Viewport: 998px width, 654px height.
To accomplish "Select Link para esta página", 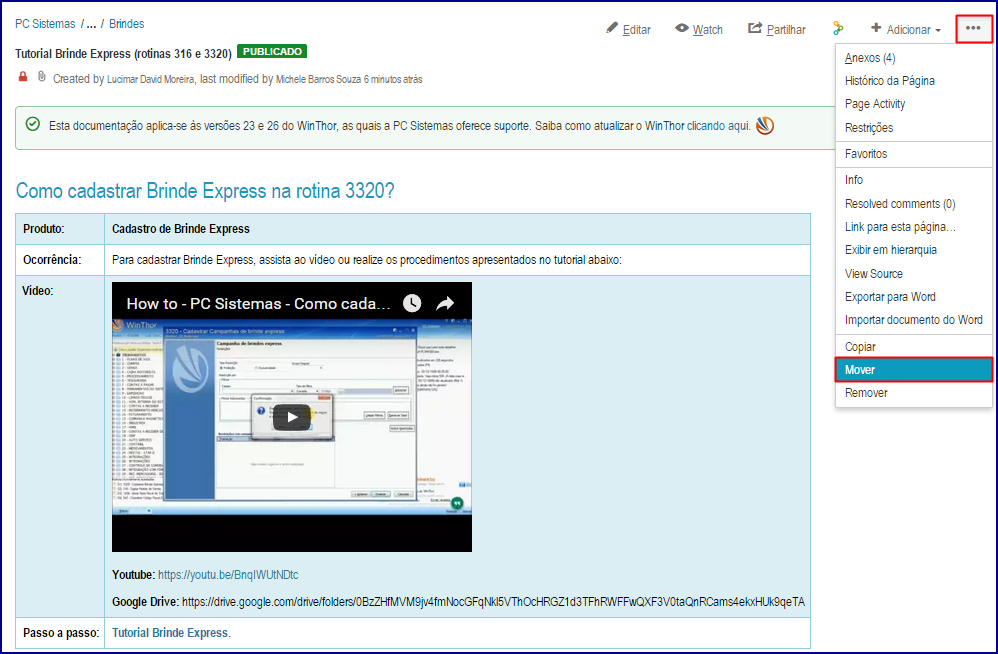I will click(x=913, y=227).
